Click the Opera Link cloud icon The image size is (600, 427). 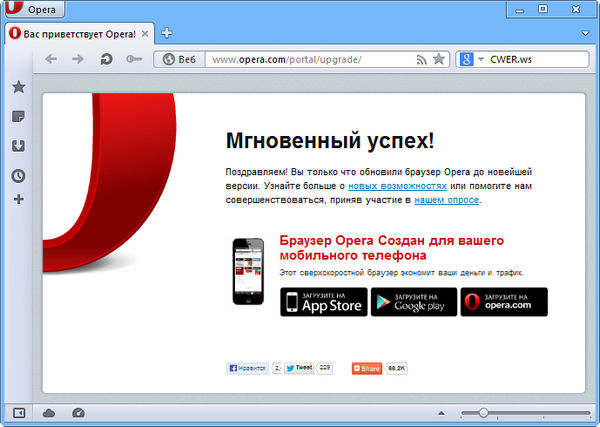click(49, 412)
